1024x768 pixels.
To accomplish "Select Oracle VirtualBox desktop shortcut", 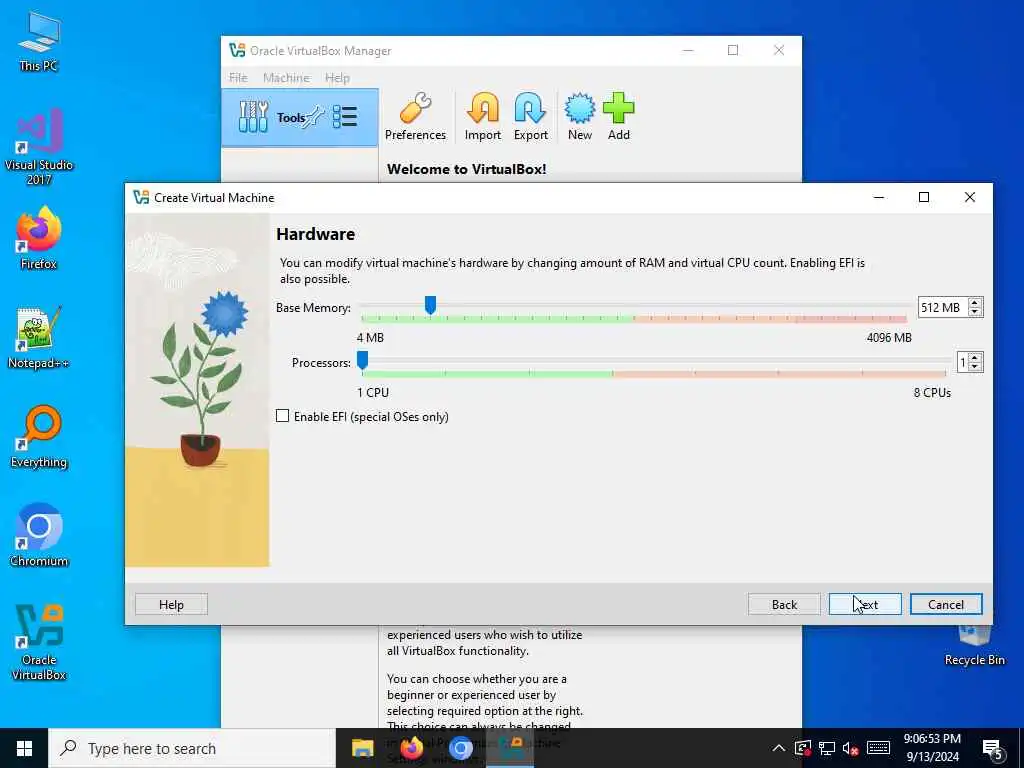I will [x=39, y=642].
